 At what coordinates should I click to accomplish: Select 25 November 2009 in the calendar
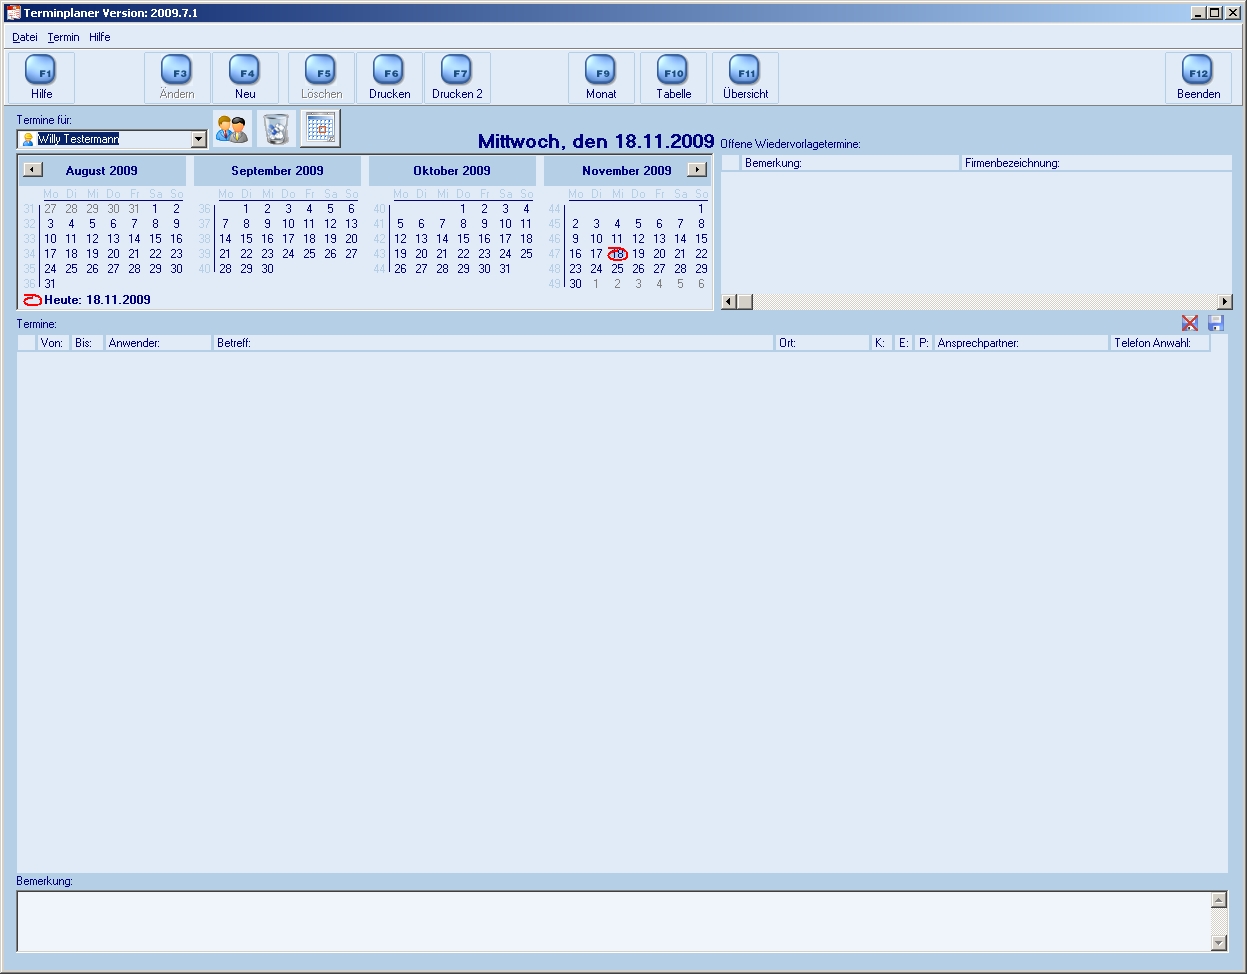click(x=617, y=269)
